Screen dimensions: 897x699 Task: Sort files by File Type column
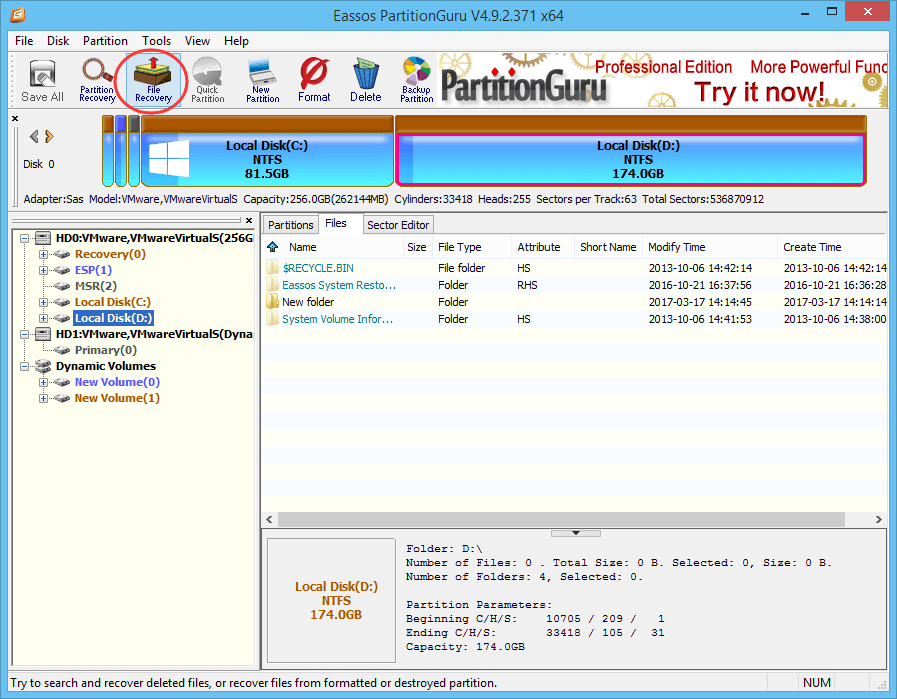tap(471, 247)
